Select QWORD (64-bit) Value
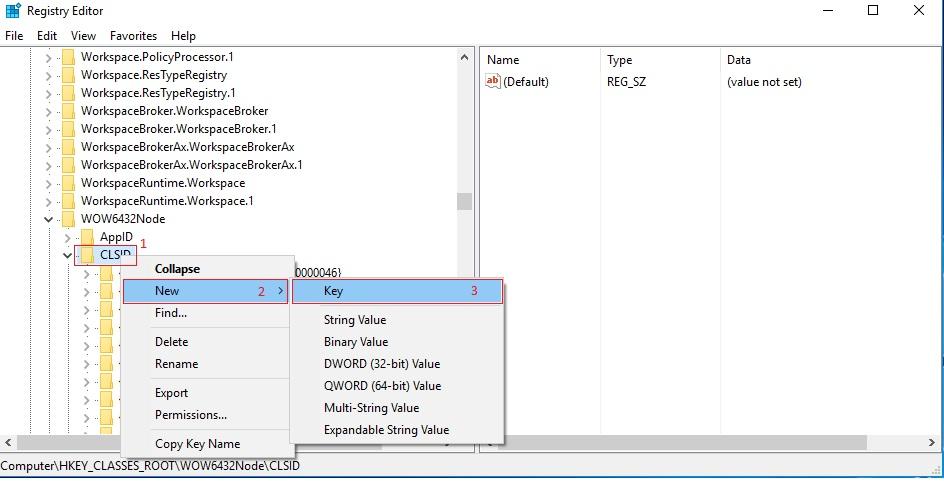944x481 pixels. point(397,386)
